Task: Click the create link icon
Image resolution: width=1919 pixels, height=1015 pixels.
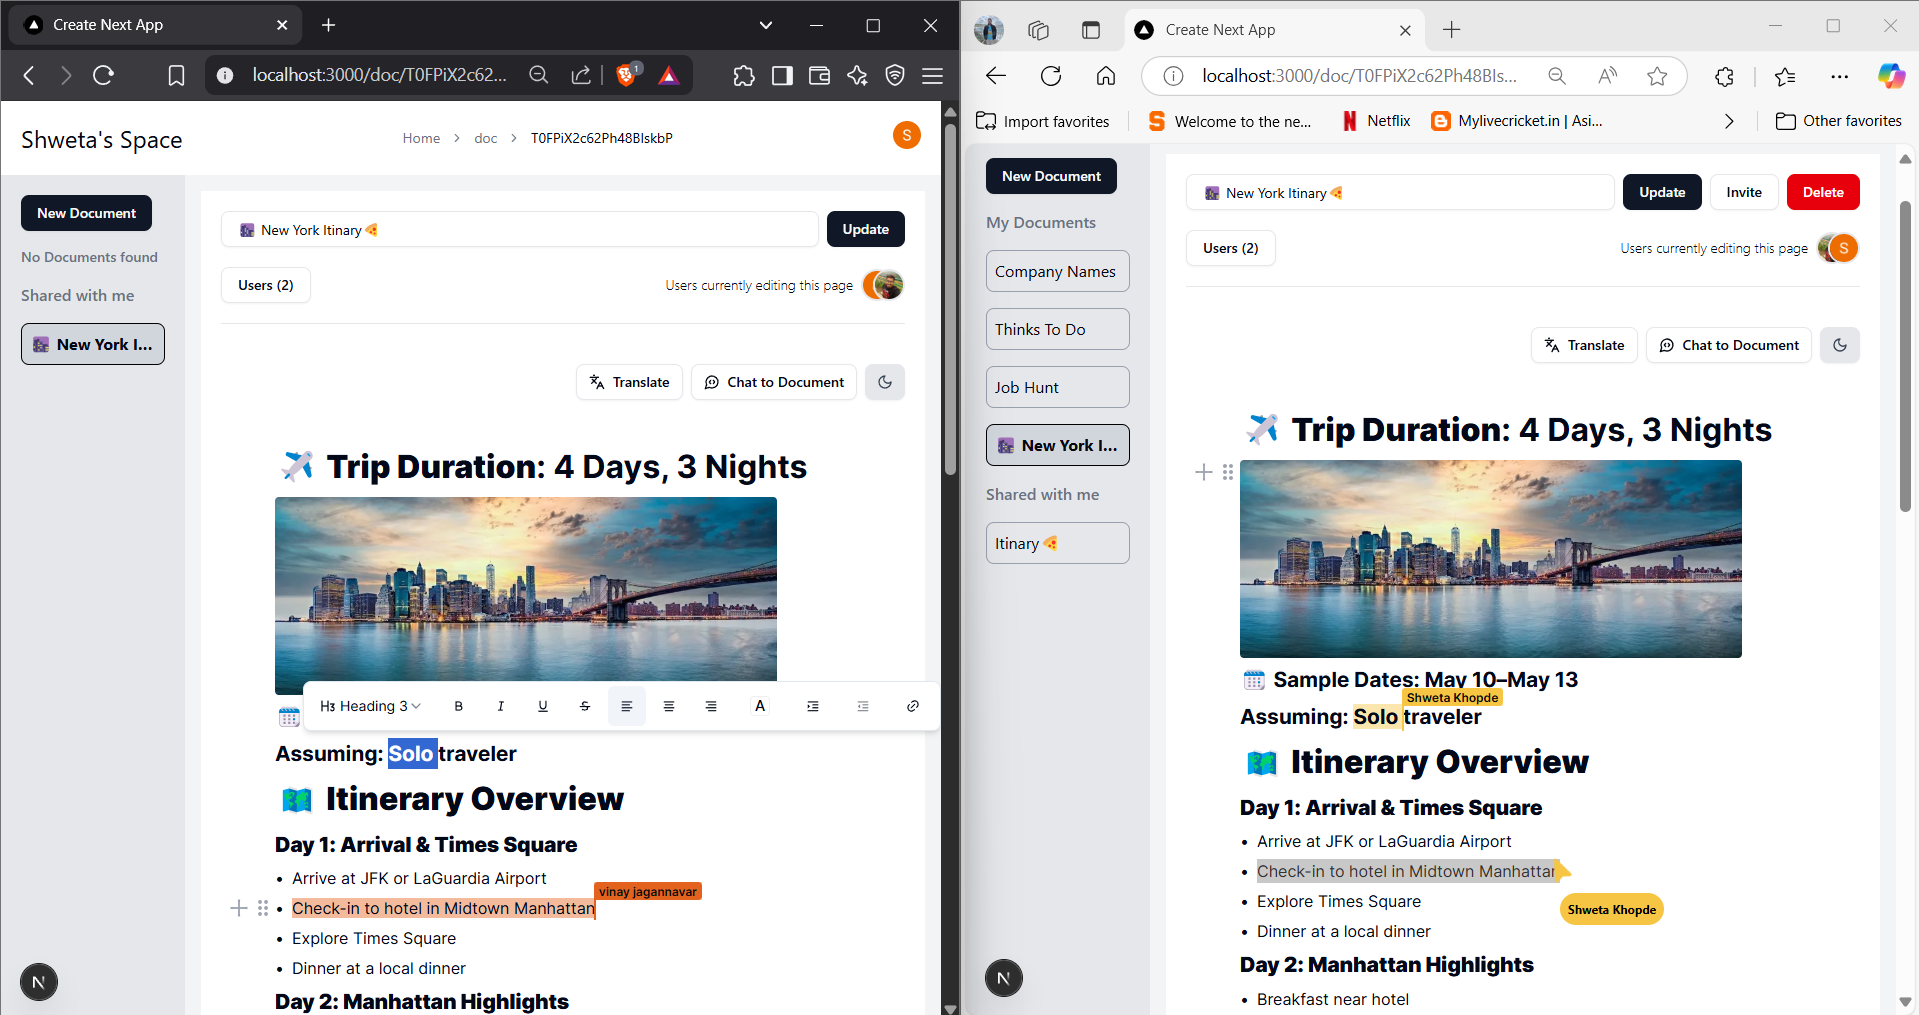Action: point(913,706)
